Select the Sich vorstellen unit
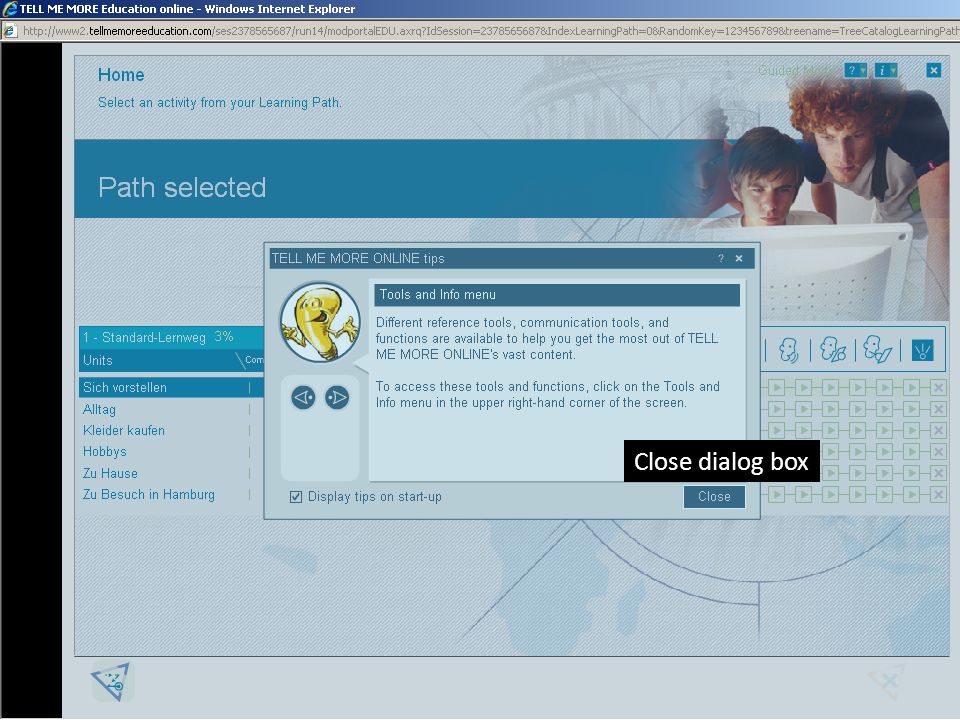 171,388
